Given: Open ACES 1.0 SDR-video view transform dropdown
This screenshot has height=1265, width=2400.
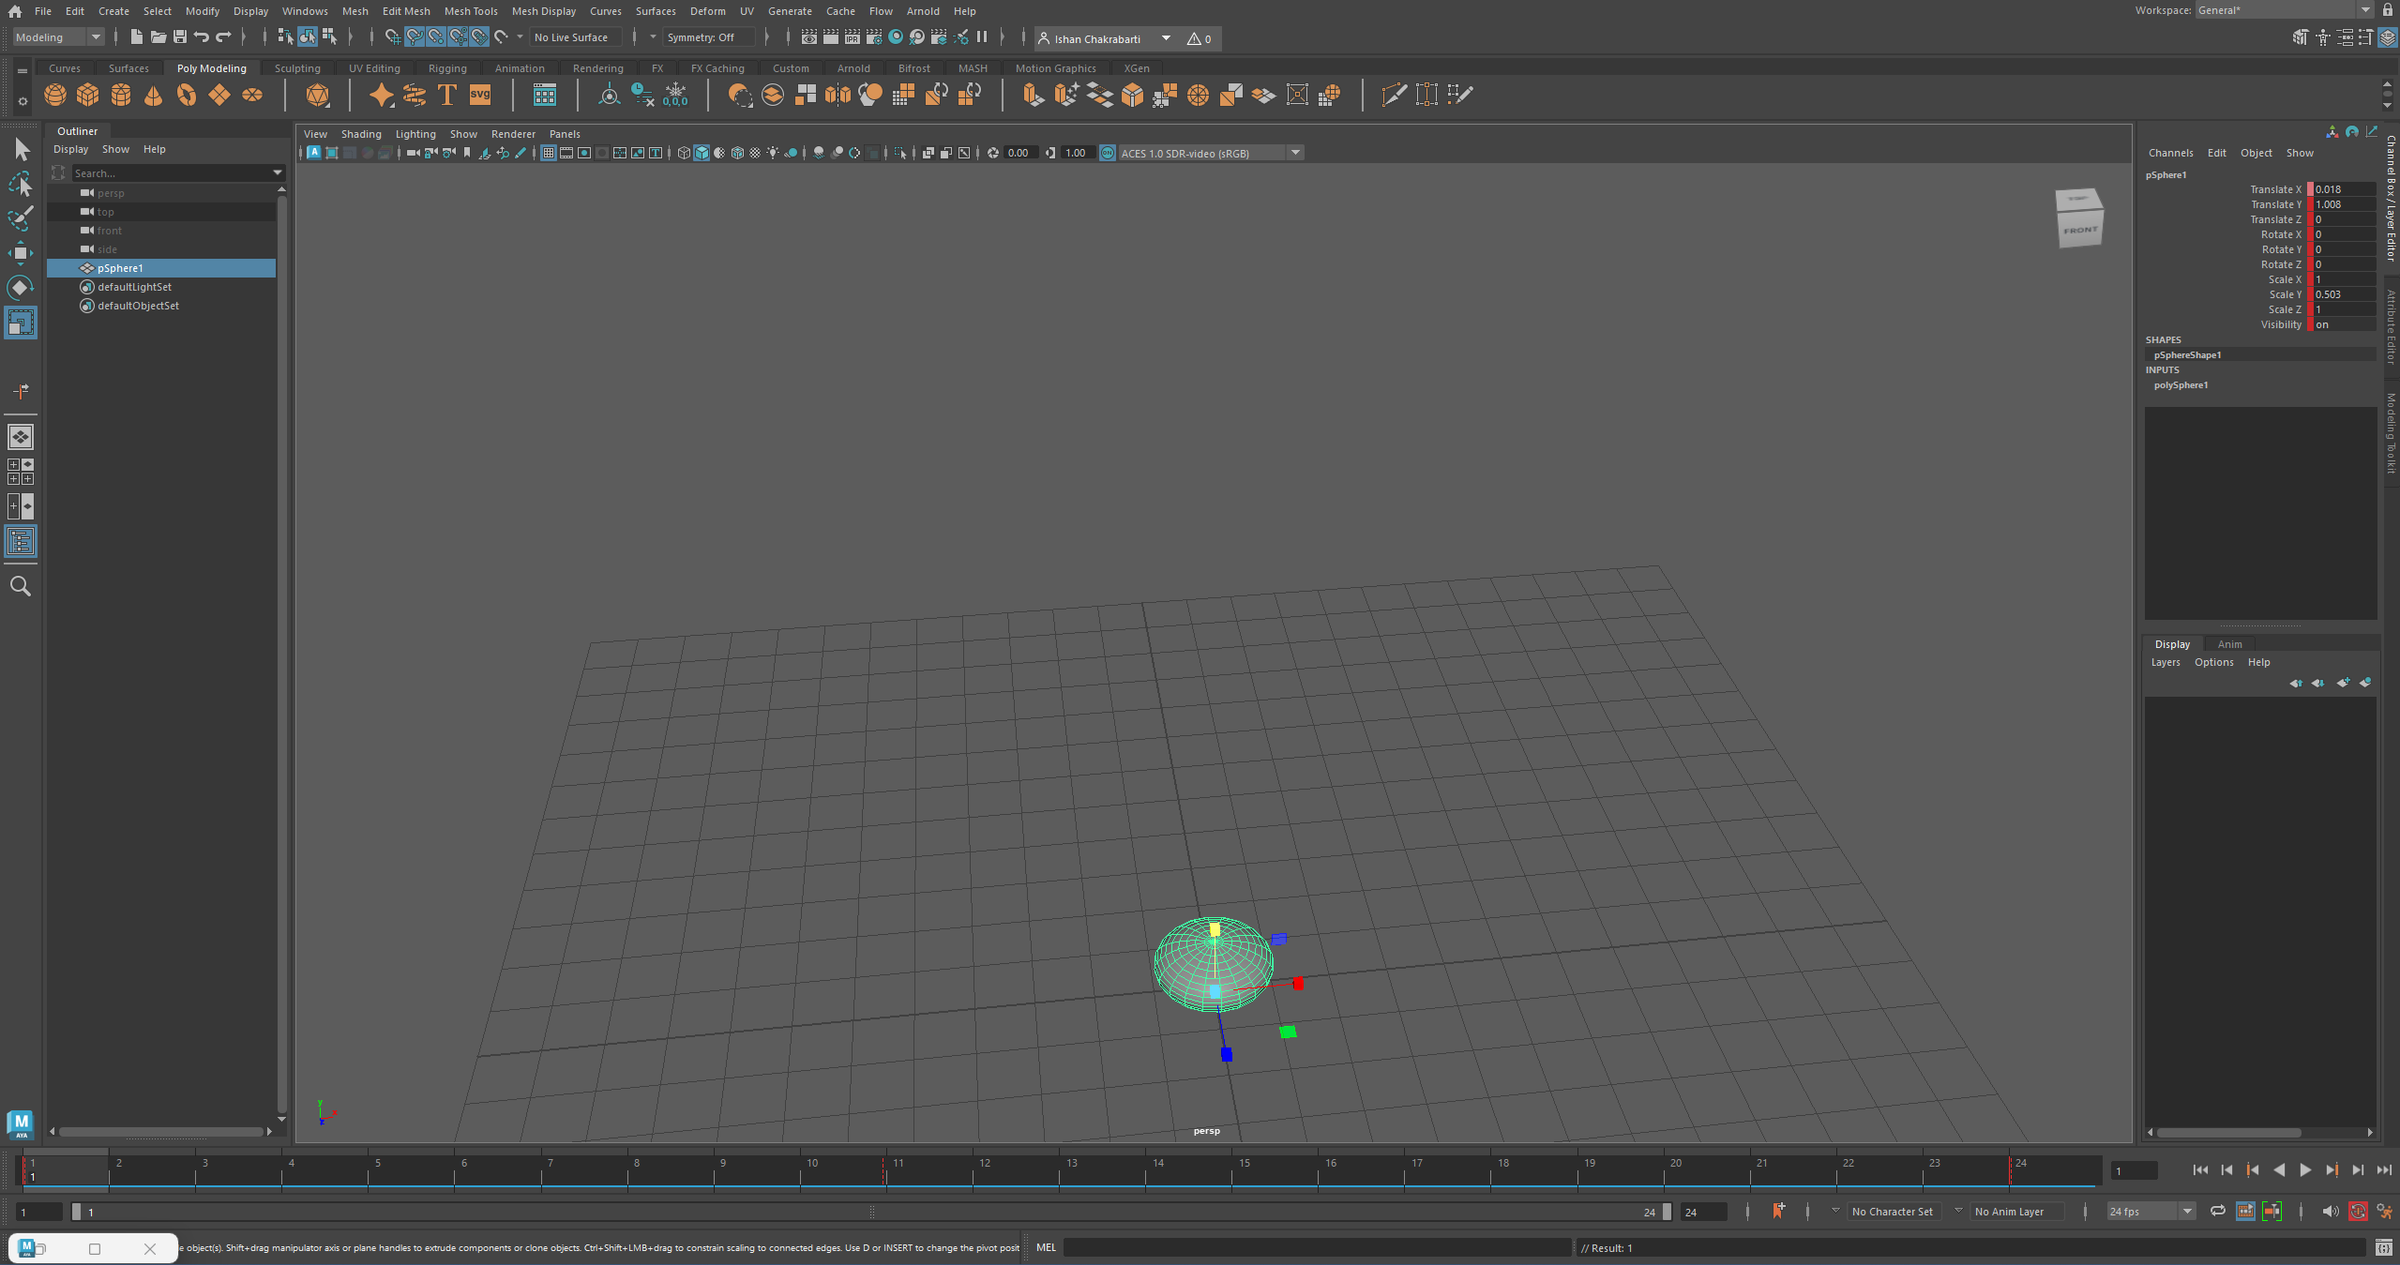Looking at the screenshot, I should click(1210, 153).
